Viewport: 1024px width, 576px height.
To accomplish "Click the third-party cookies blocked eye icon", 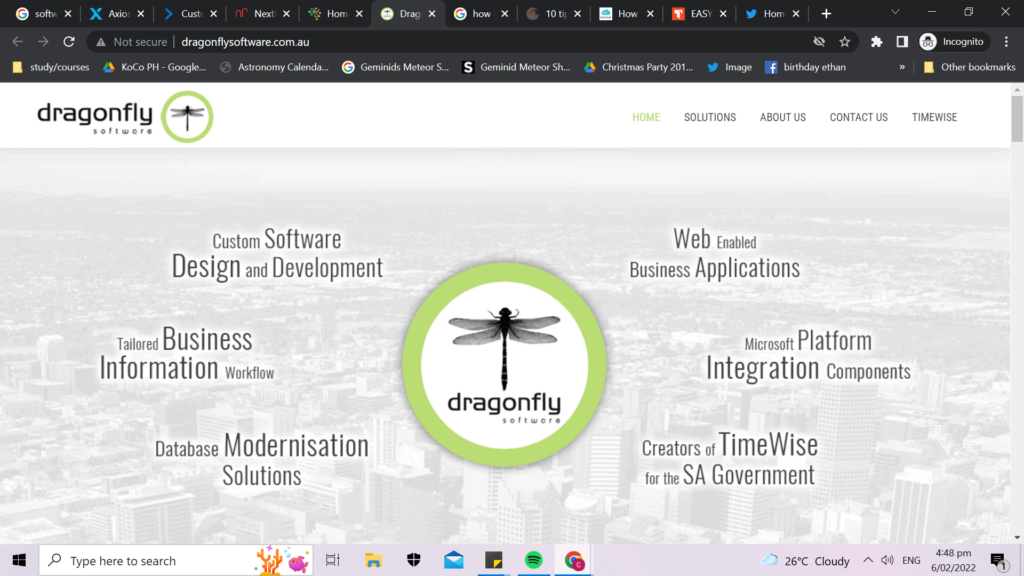I will point(819,42).
